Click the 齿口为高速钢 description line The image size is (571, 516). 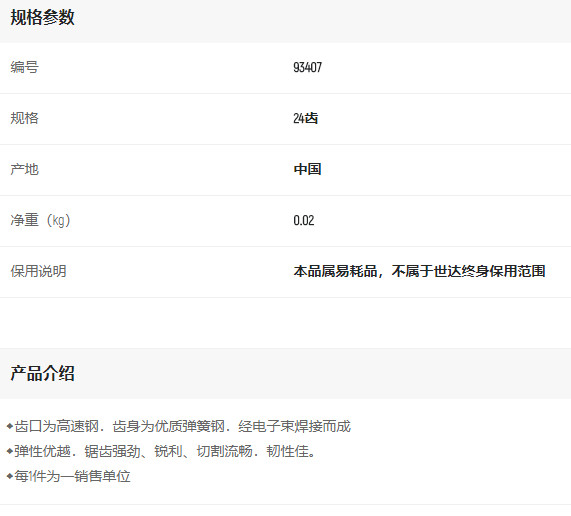(178, 426)
